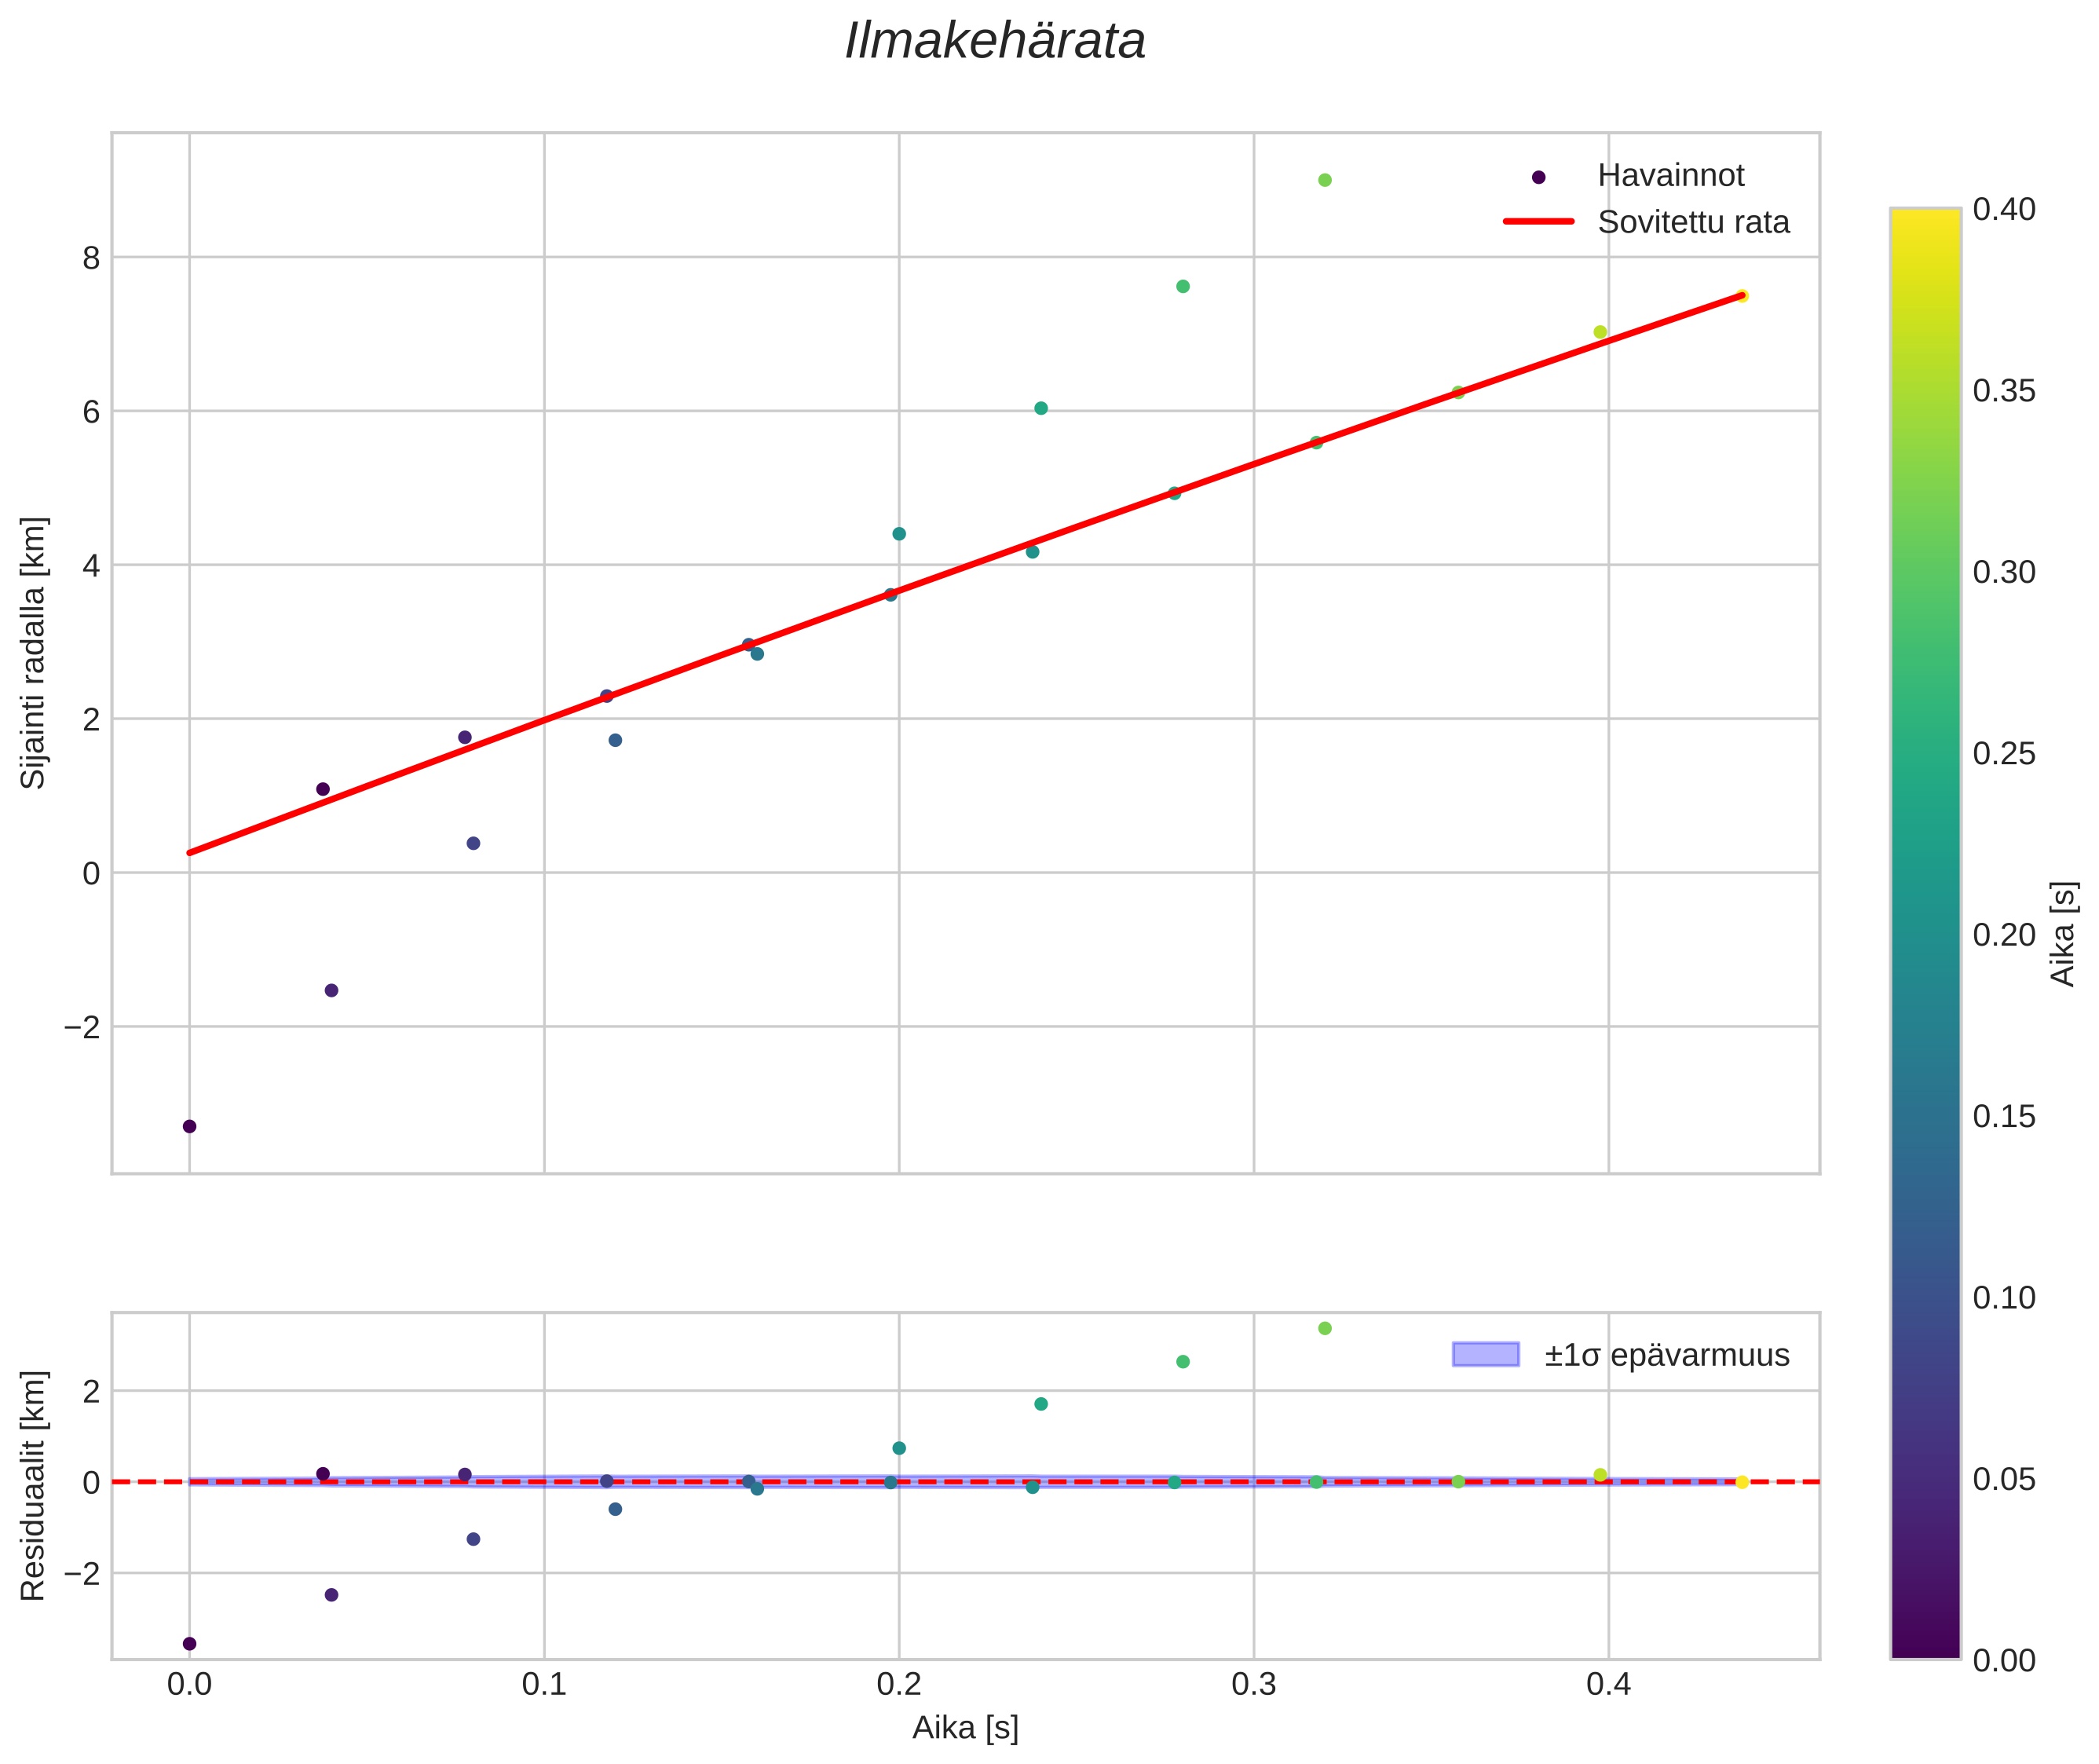This screenshot has width=2099, height=1764.
Task: Click the 8 tick label on the position axis
Action: point(92,258)
